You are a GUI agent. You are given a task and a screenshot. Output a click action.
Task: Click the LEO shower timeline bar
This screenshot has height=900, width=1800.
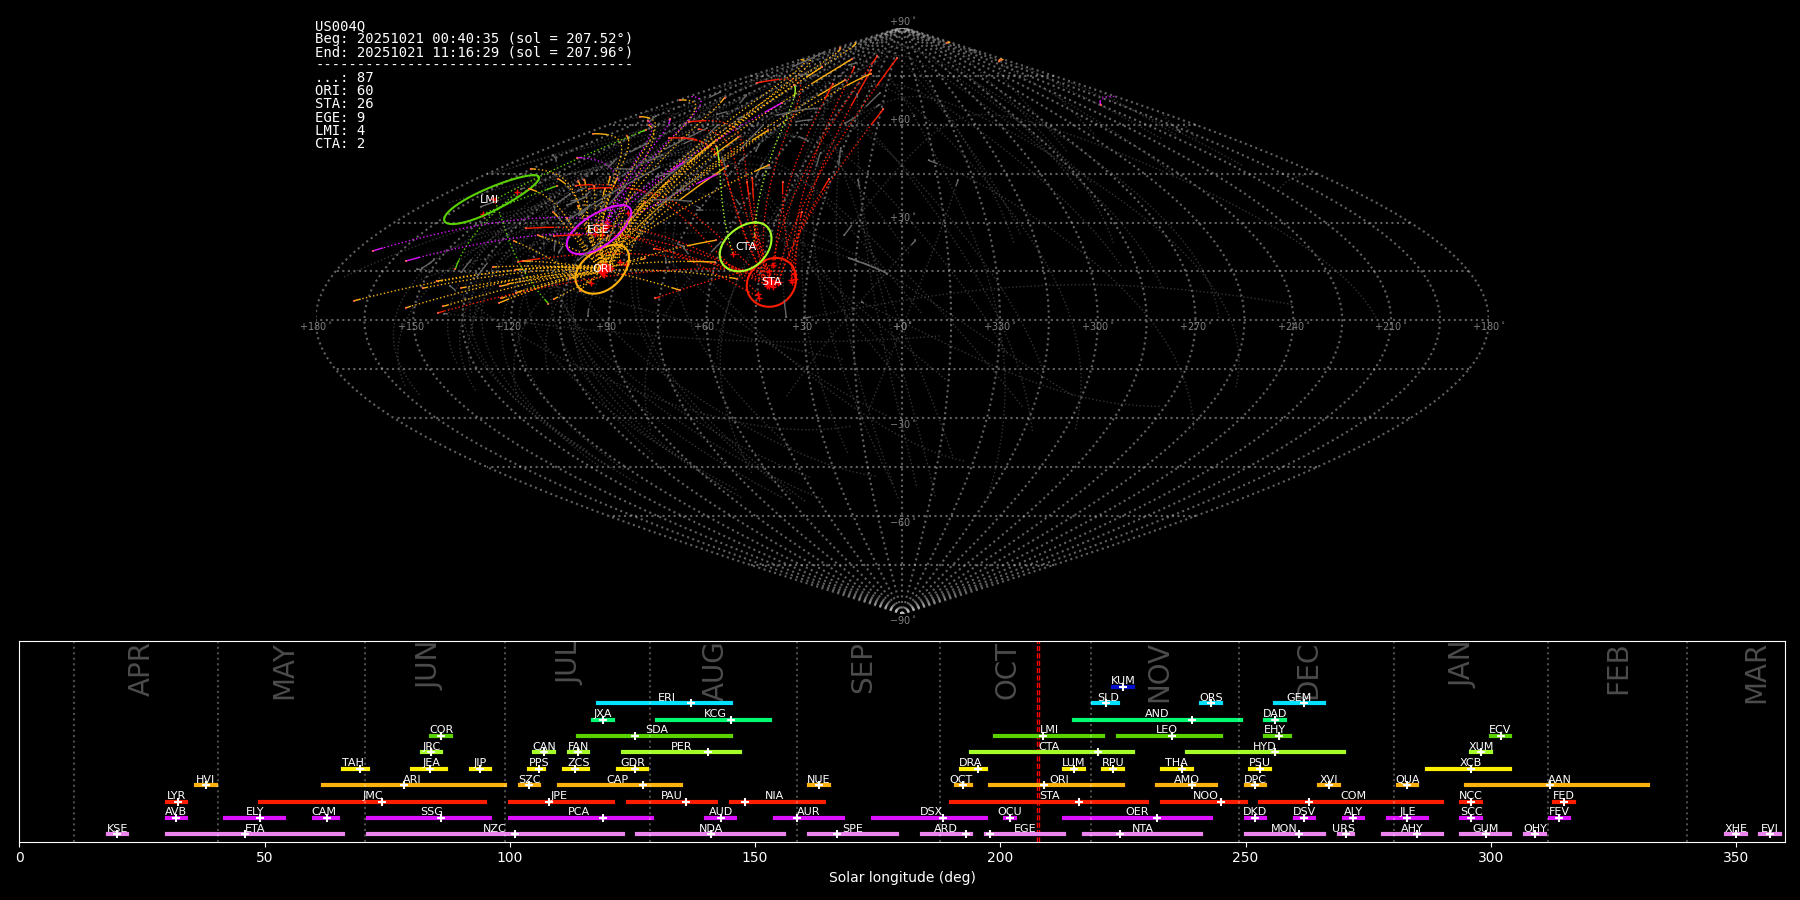click(1168, 736)
